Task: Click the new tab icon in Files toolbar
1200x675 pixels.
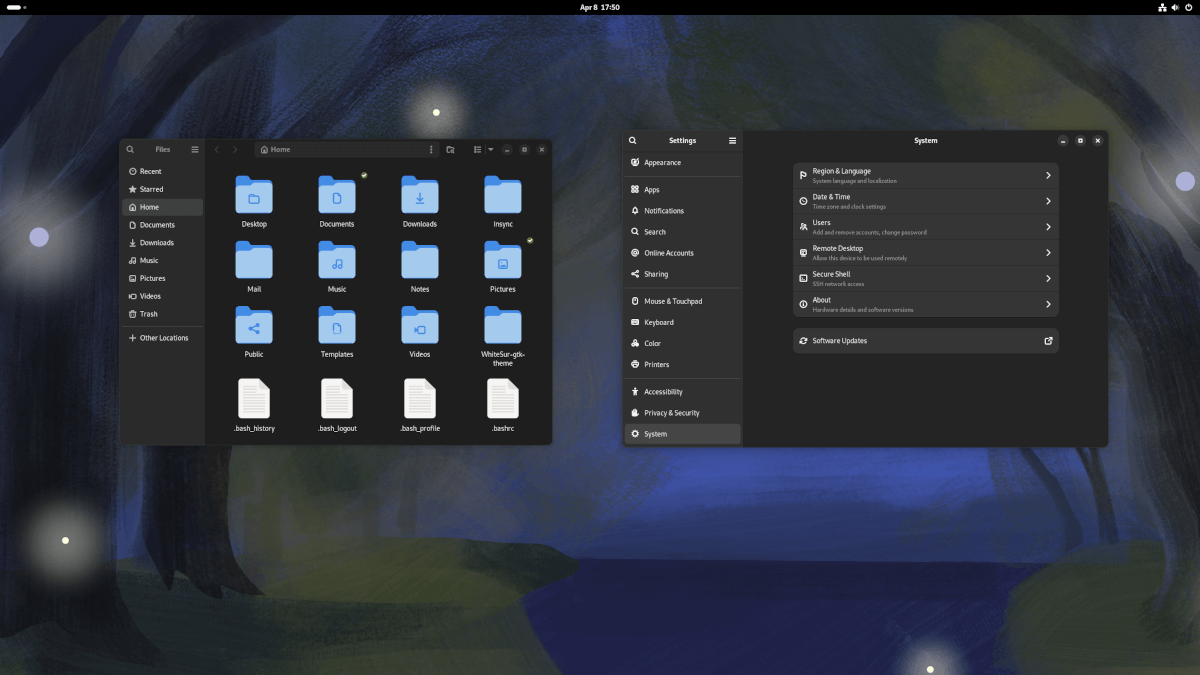Action: pos(450,149)
